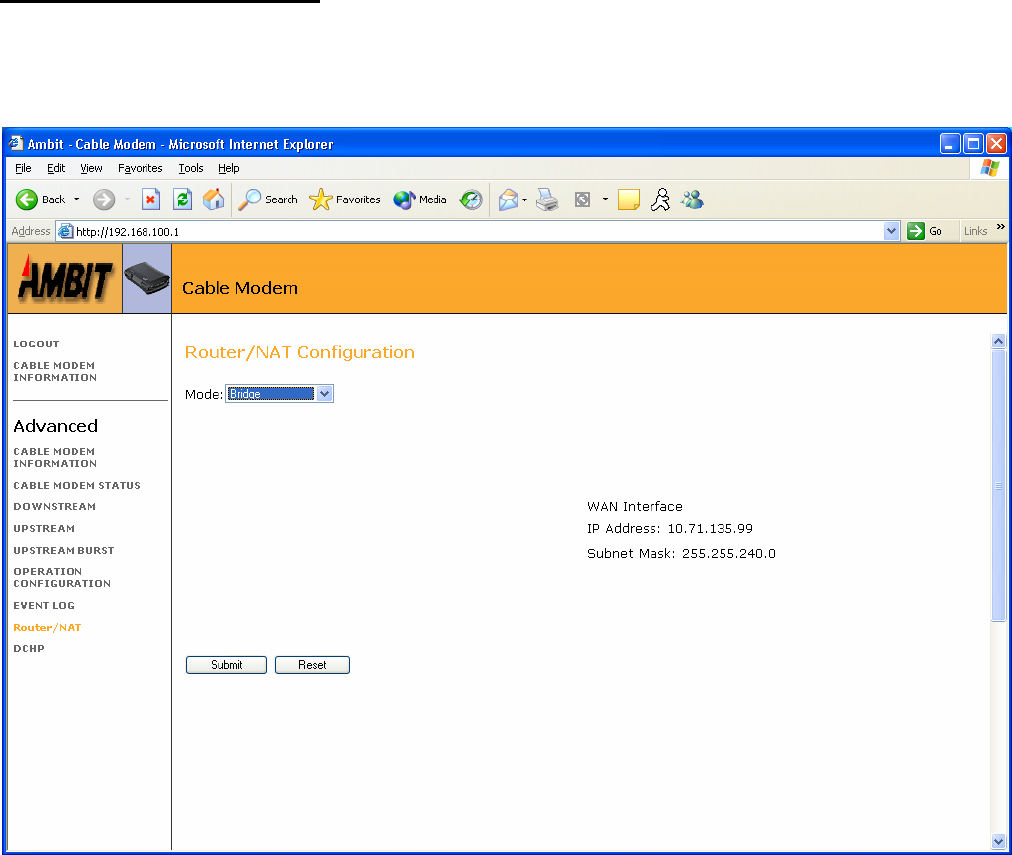Click the scrollbar down arrow
The image size is (1012, 855).
(998, 841)
